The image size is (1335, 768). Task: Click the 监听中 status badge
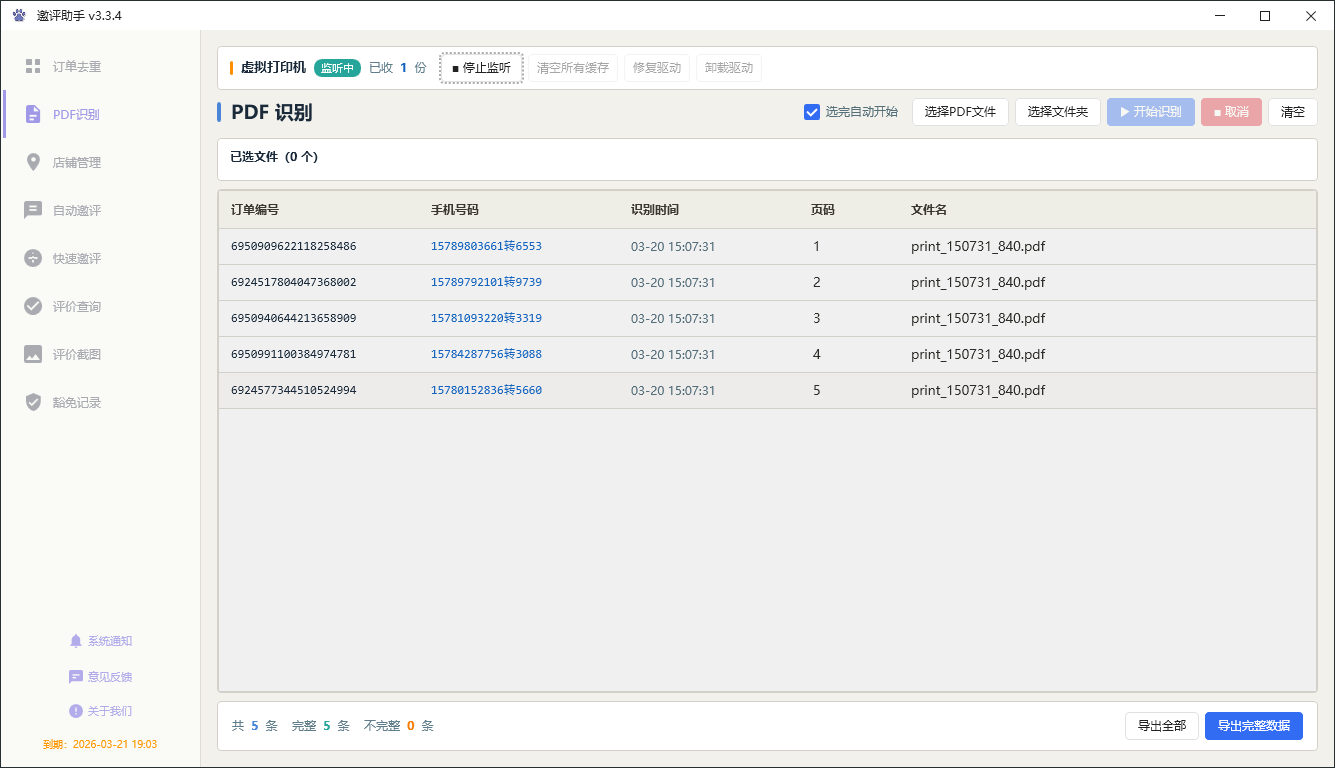[337, 68]
